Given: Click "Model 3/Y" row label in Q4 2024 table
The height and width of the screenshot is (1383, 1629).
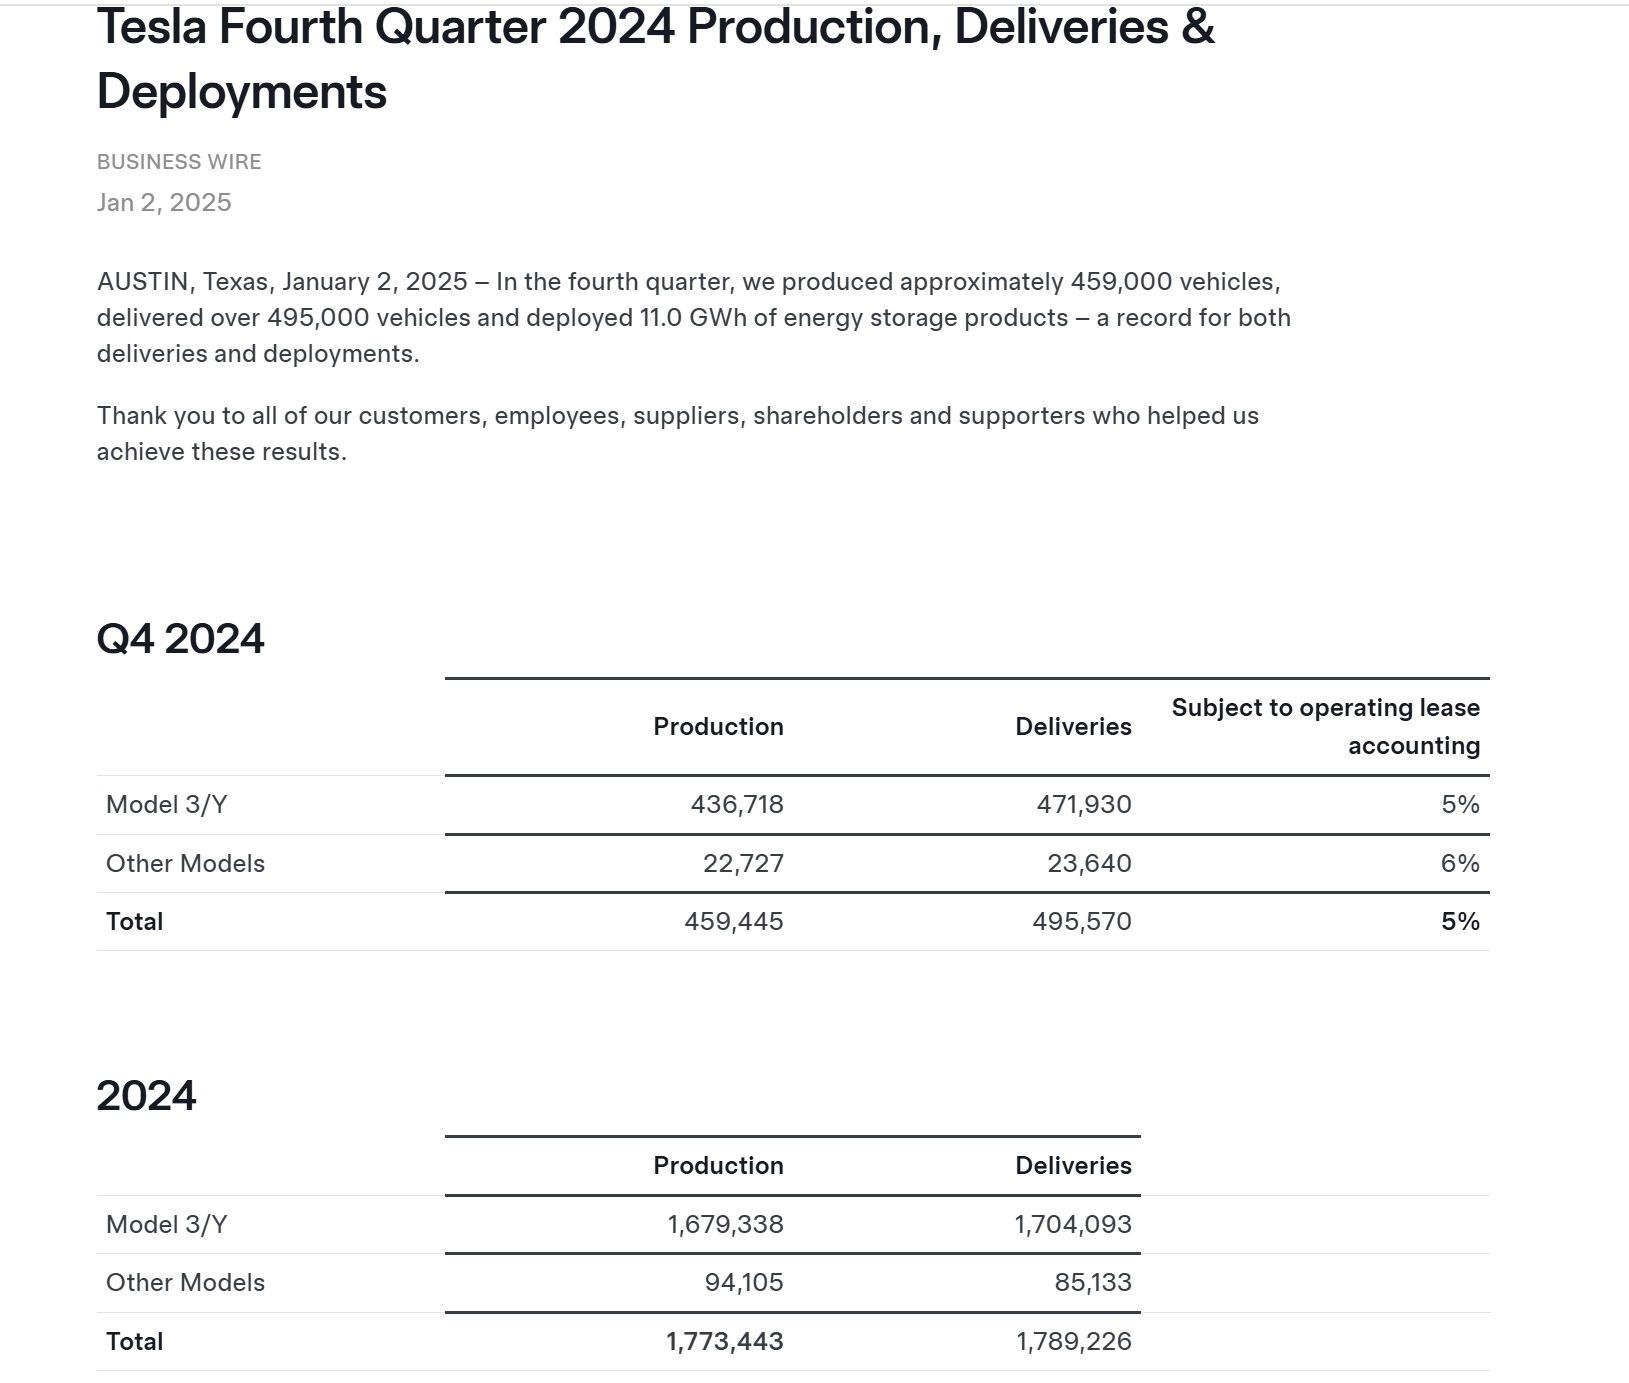Looking at the screenshot, I should click(167, 805).
